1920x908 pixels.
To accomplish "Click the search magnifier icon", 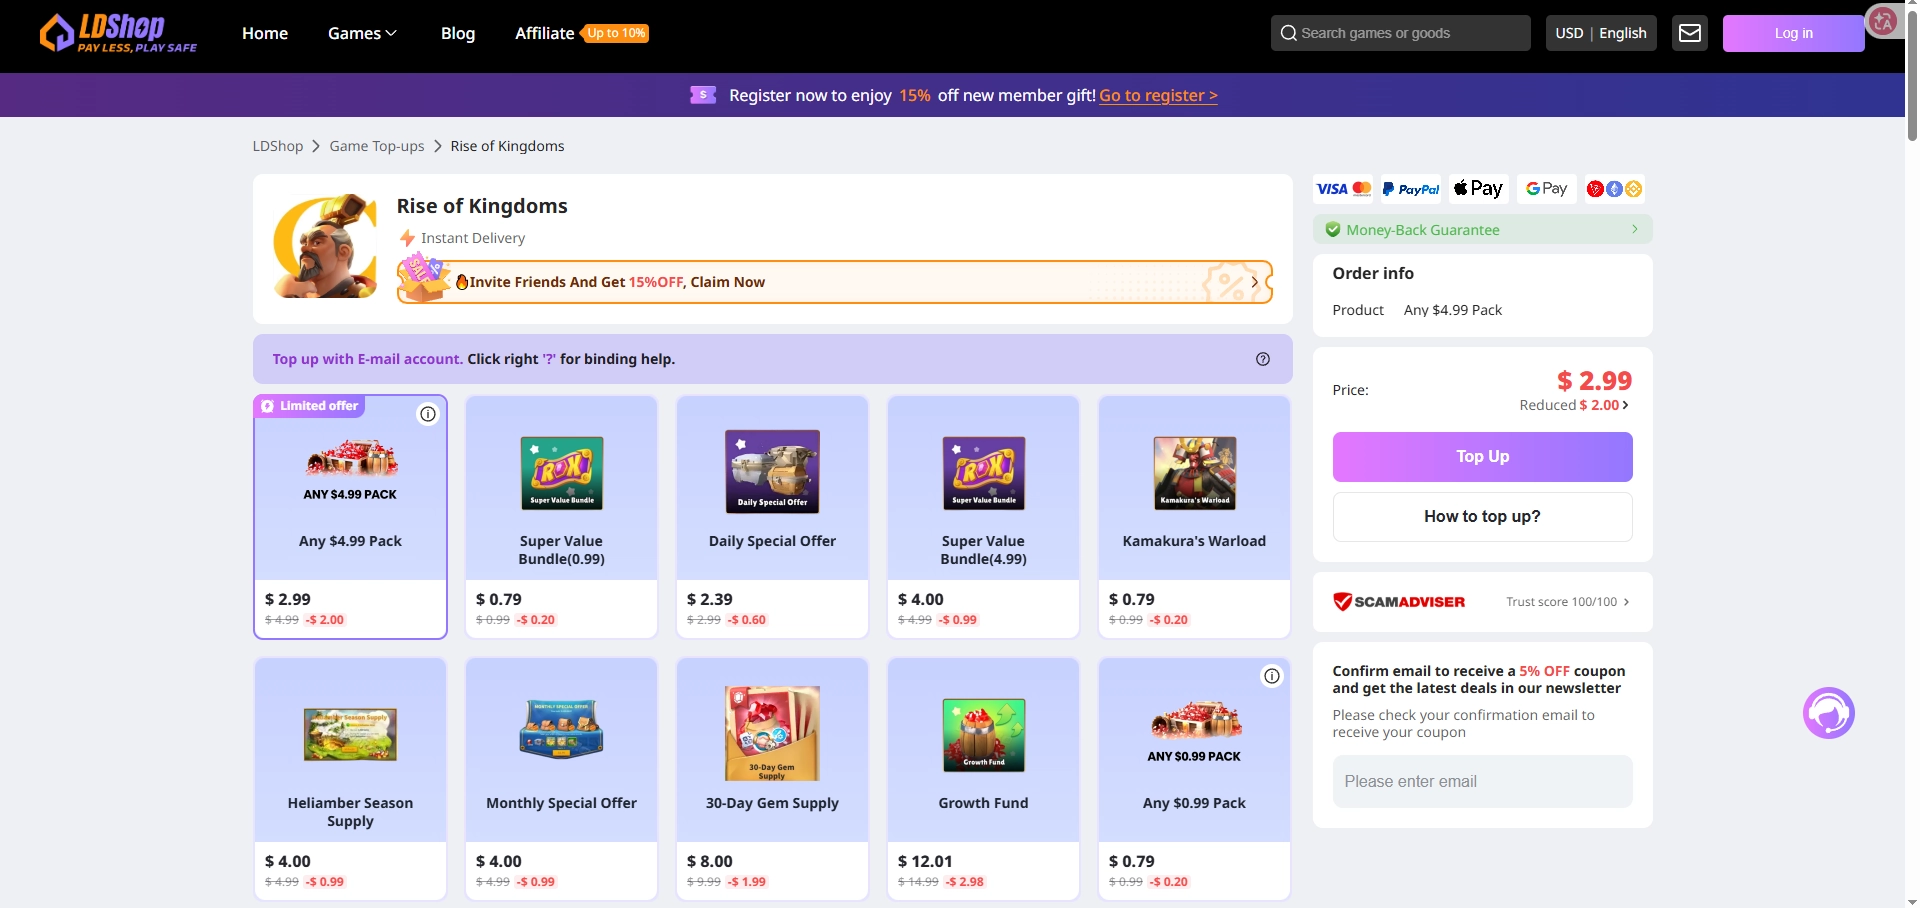I will point(1289,33).
